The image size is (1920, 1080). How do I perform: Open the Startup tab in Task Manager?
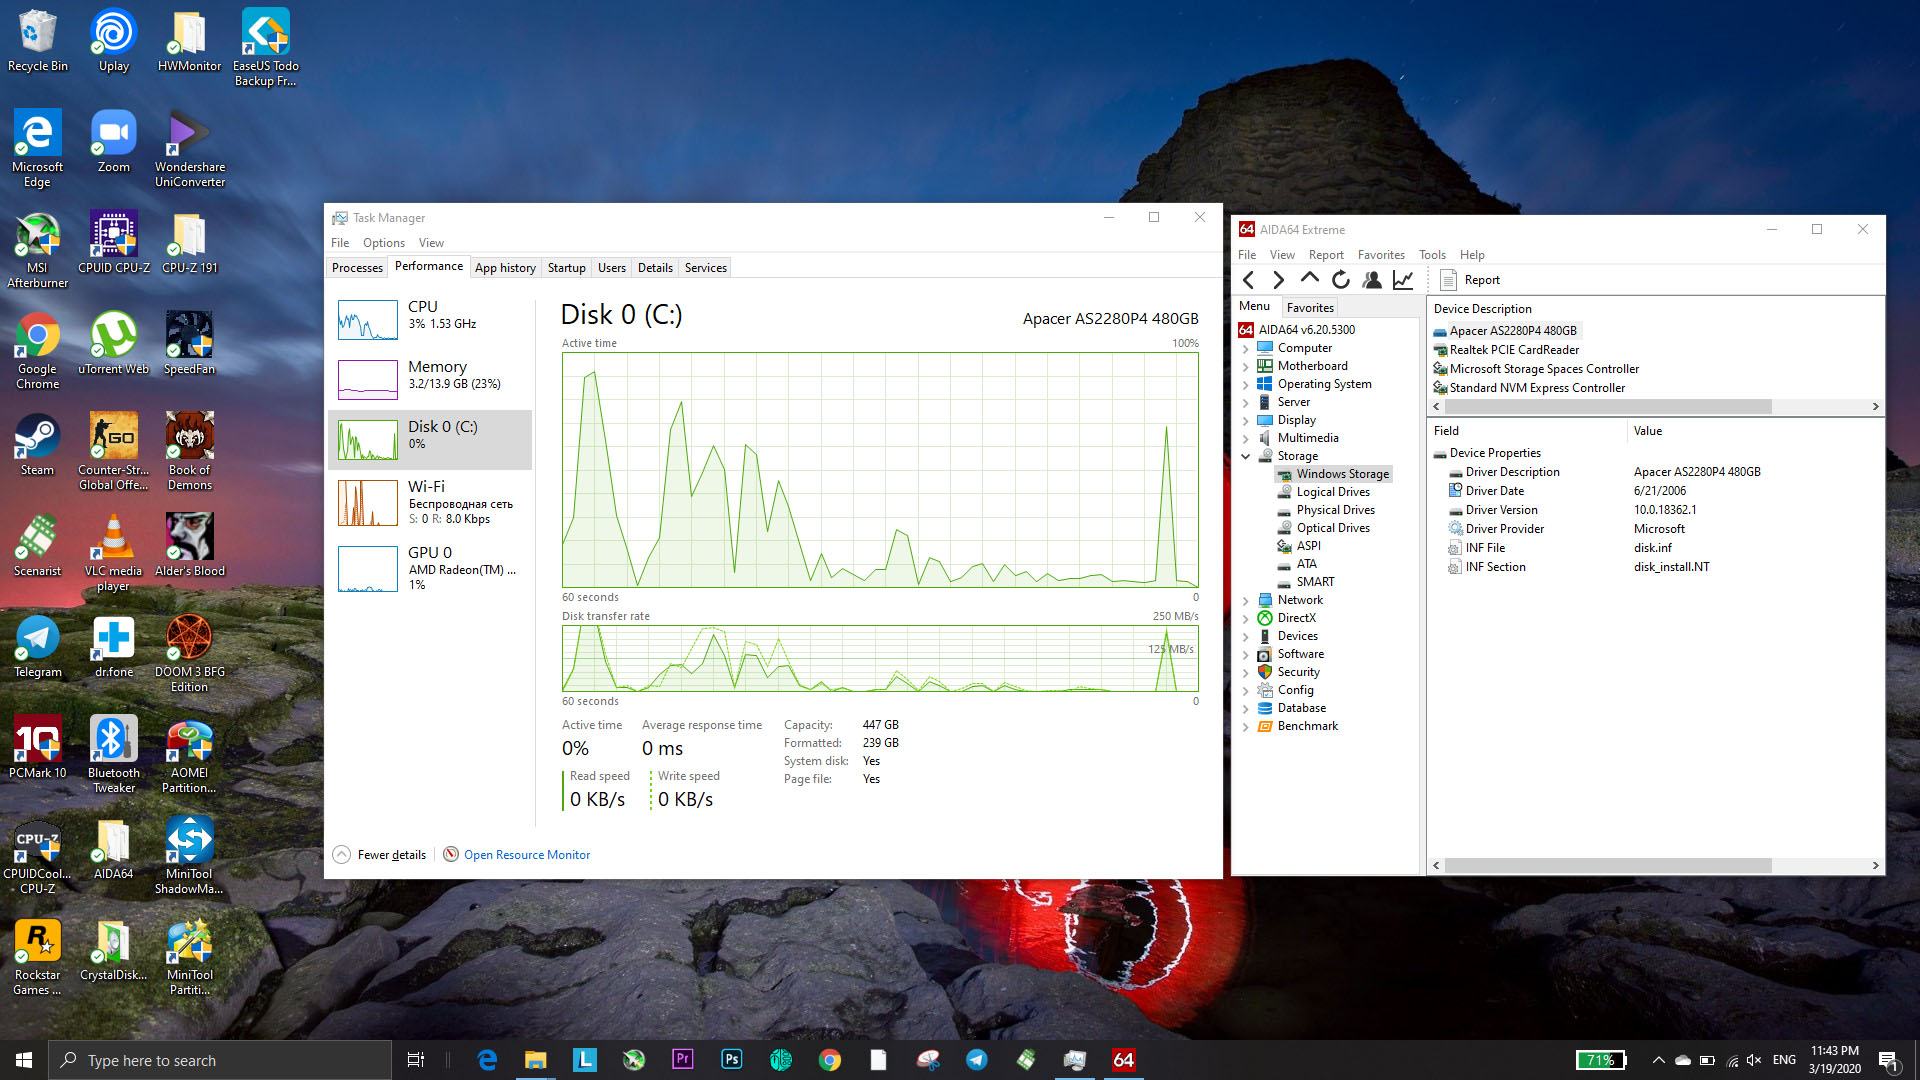(x=566, y=268)
